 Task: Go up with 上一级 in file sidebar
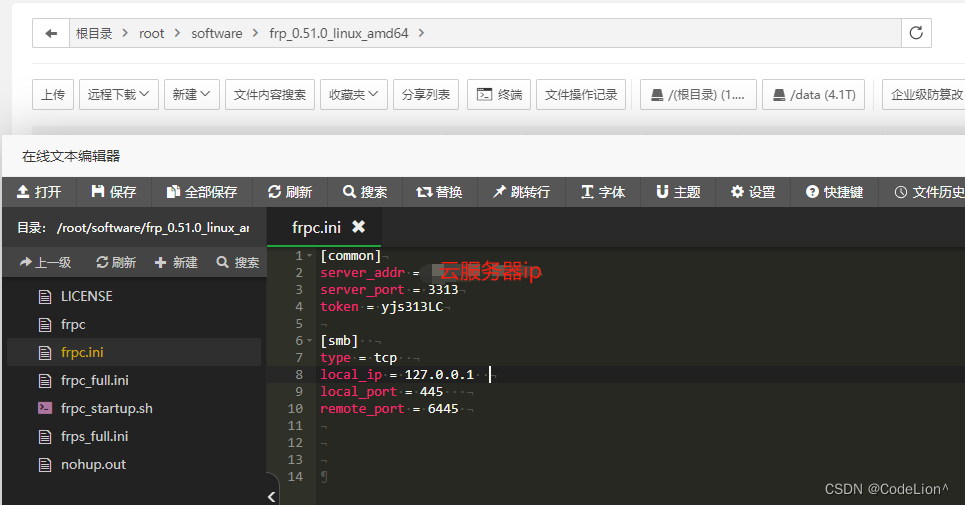coord(46,263)
